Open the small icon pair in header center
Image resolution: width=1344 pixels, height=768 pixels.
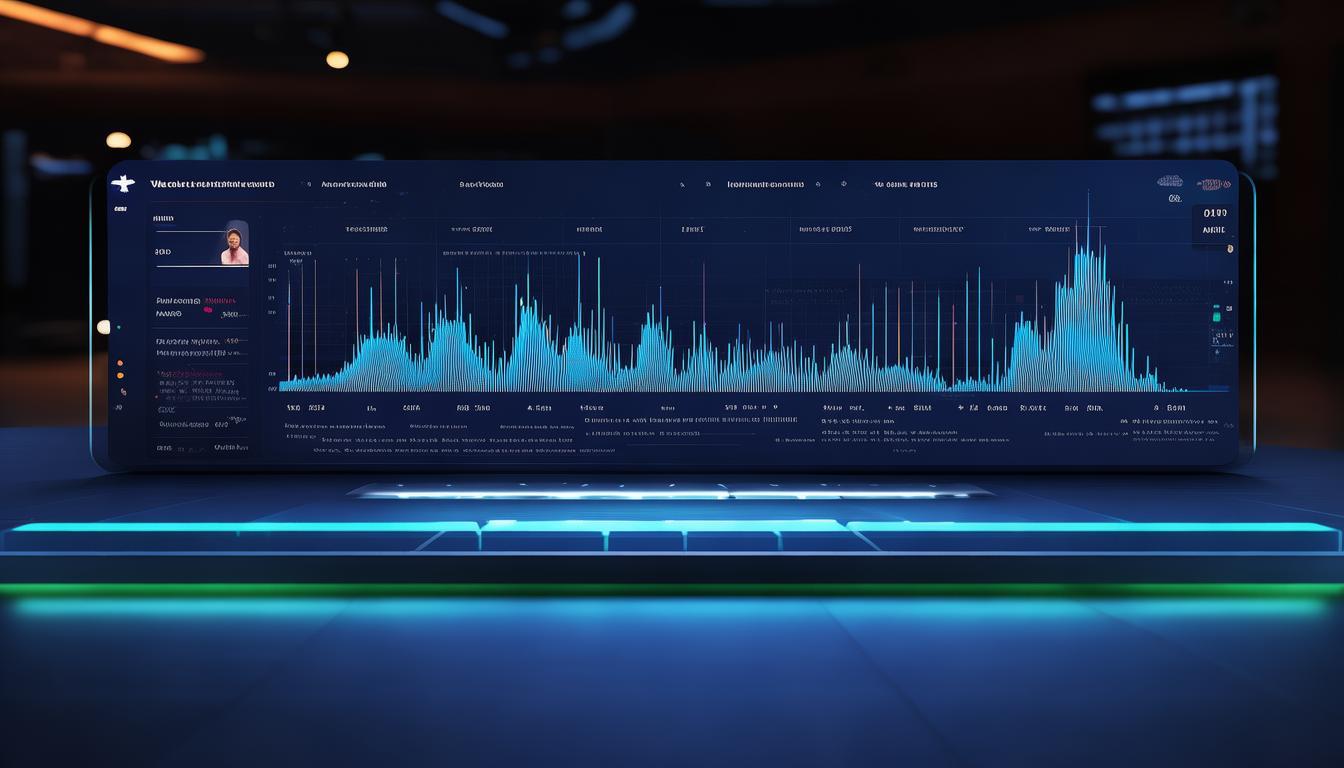point(693,185)
